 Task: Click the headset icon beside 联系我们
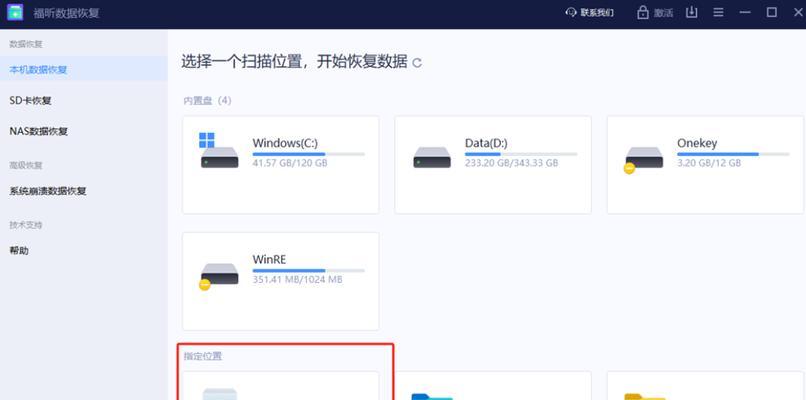coord(571,13)
